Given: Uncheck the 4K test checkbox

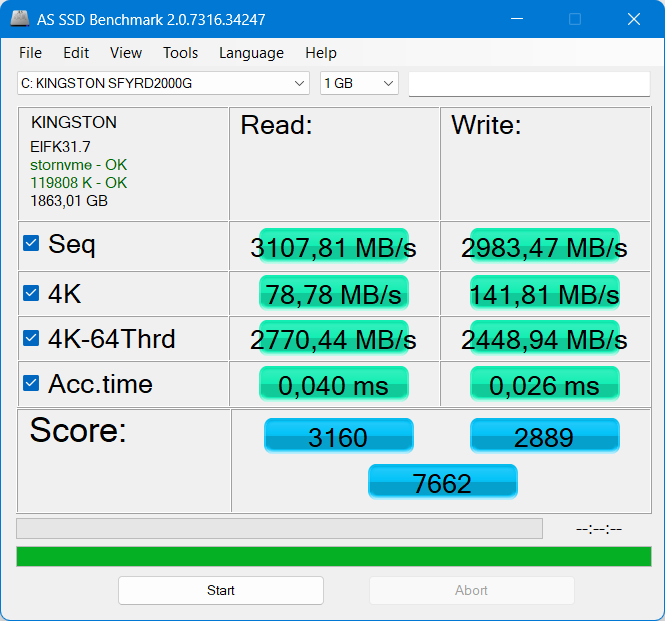Looking at the screenshot, I should click(31, 293).
